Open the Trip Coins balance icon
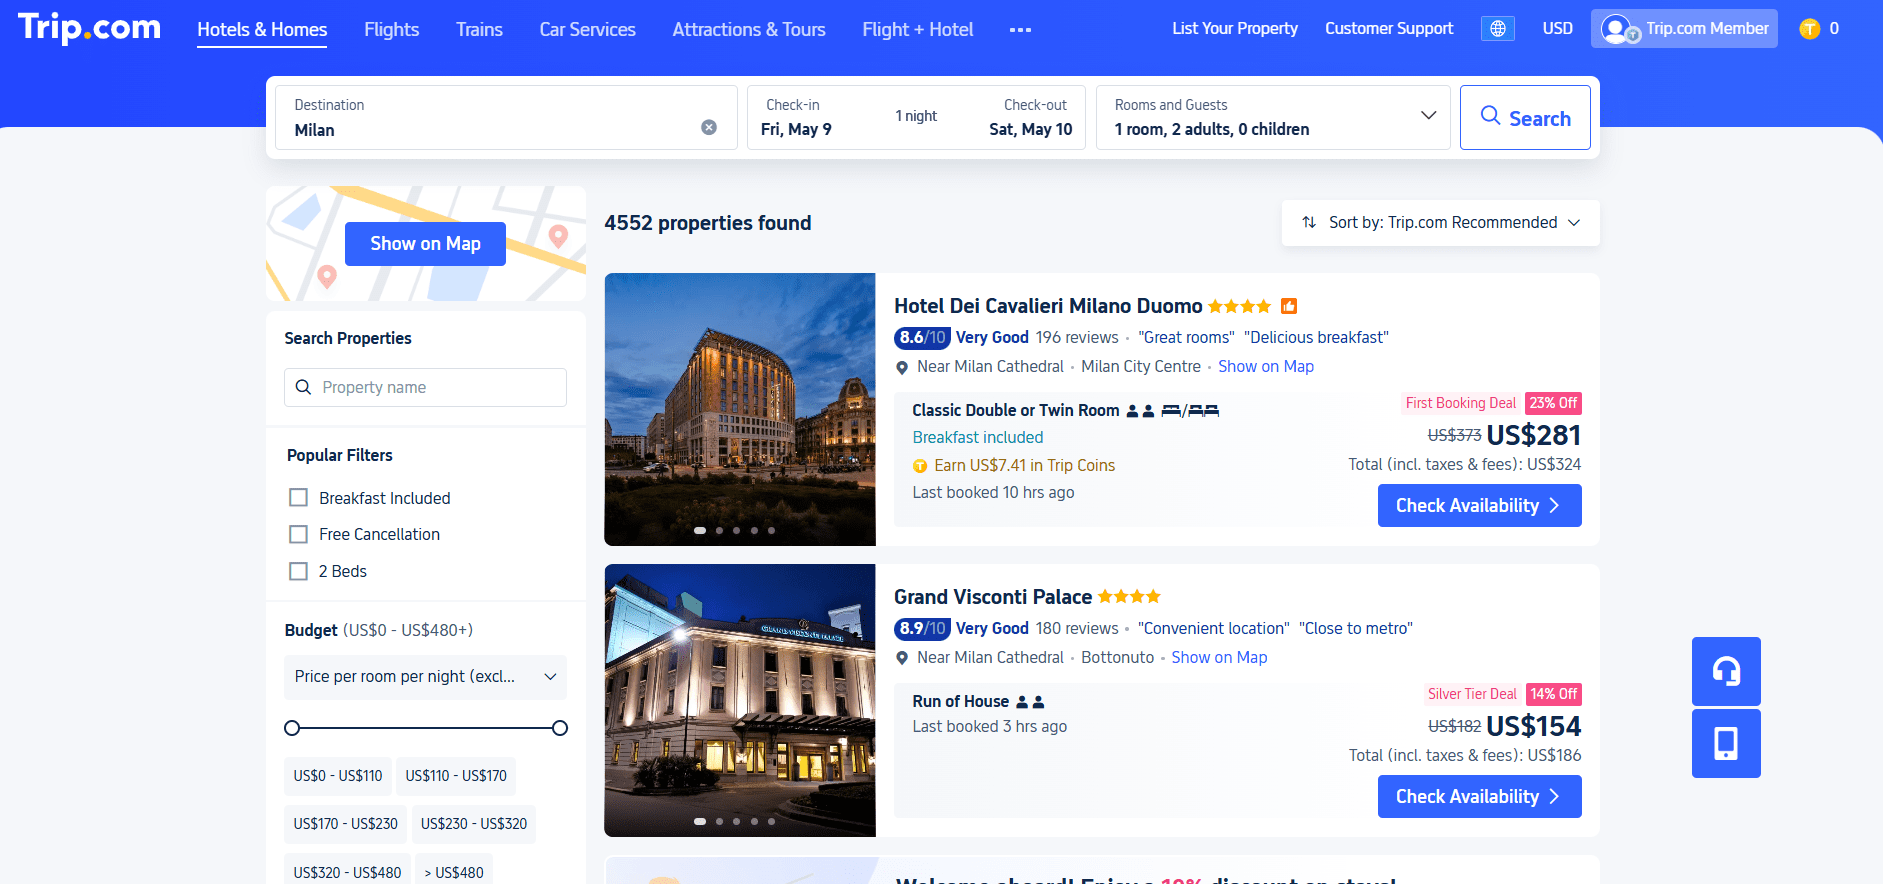The height and width of the screenshot is (884, 1883). coord(1809,29)
